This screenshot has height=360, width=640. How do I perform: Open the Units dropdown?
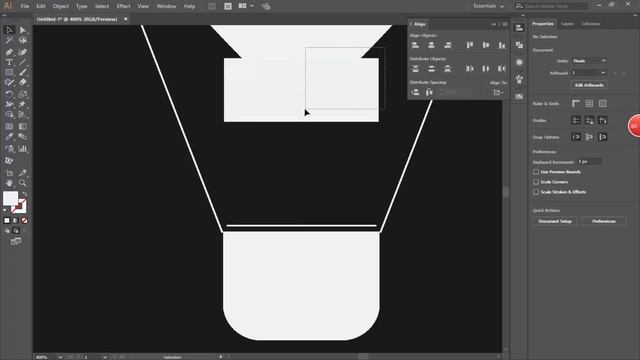click(x=589, y=61)
